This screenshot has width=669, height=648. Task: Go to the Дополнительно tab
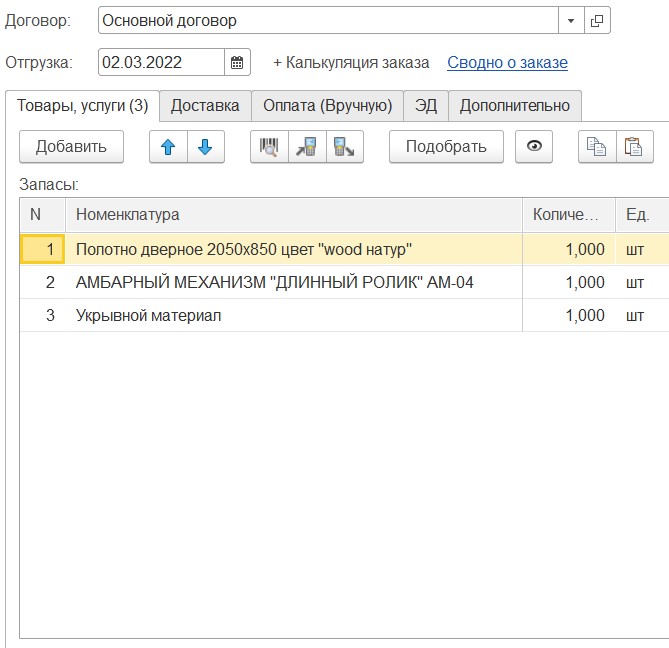[x=514, y=106]
